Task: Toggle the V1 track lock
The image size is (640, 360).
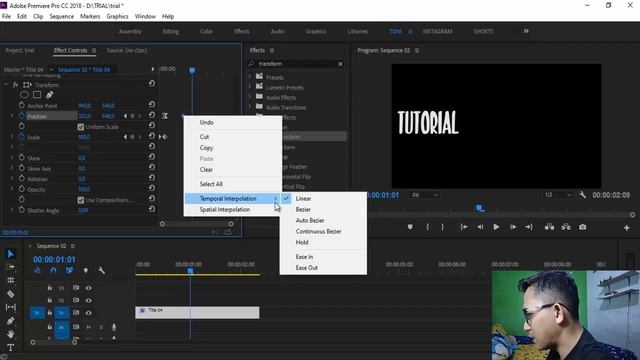Action: 49,313
